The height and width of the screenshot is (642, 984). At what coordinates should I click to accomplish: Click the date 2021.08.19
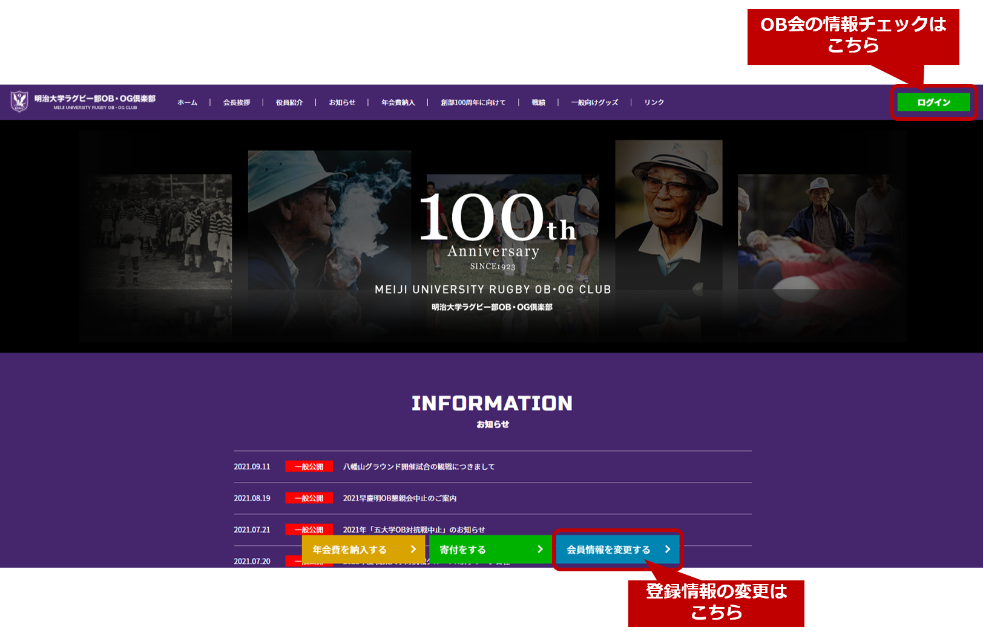click(252, 498)
